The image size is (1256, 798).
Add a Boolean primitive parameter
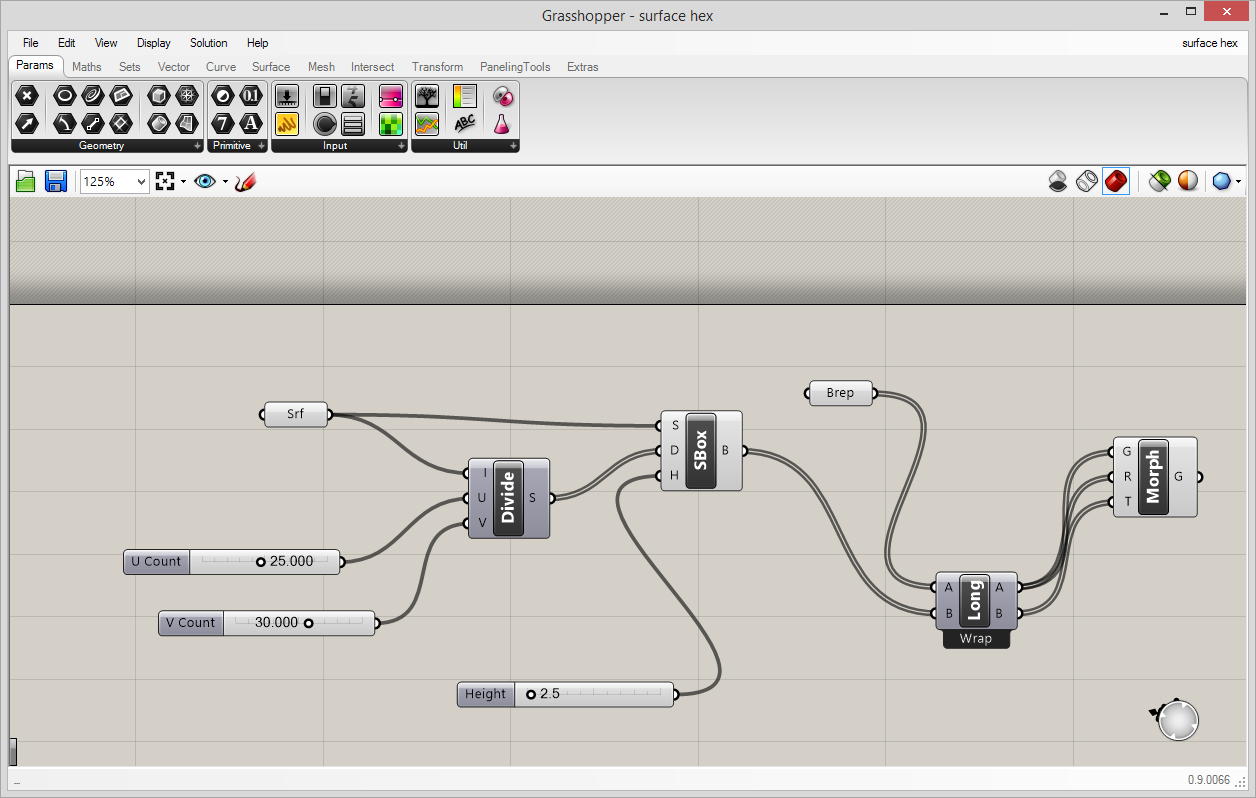click(222, 96)
